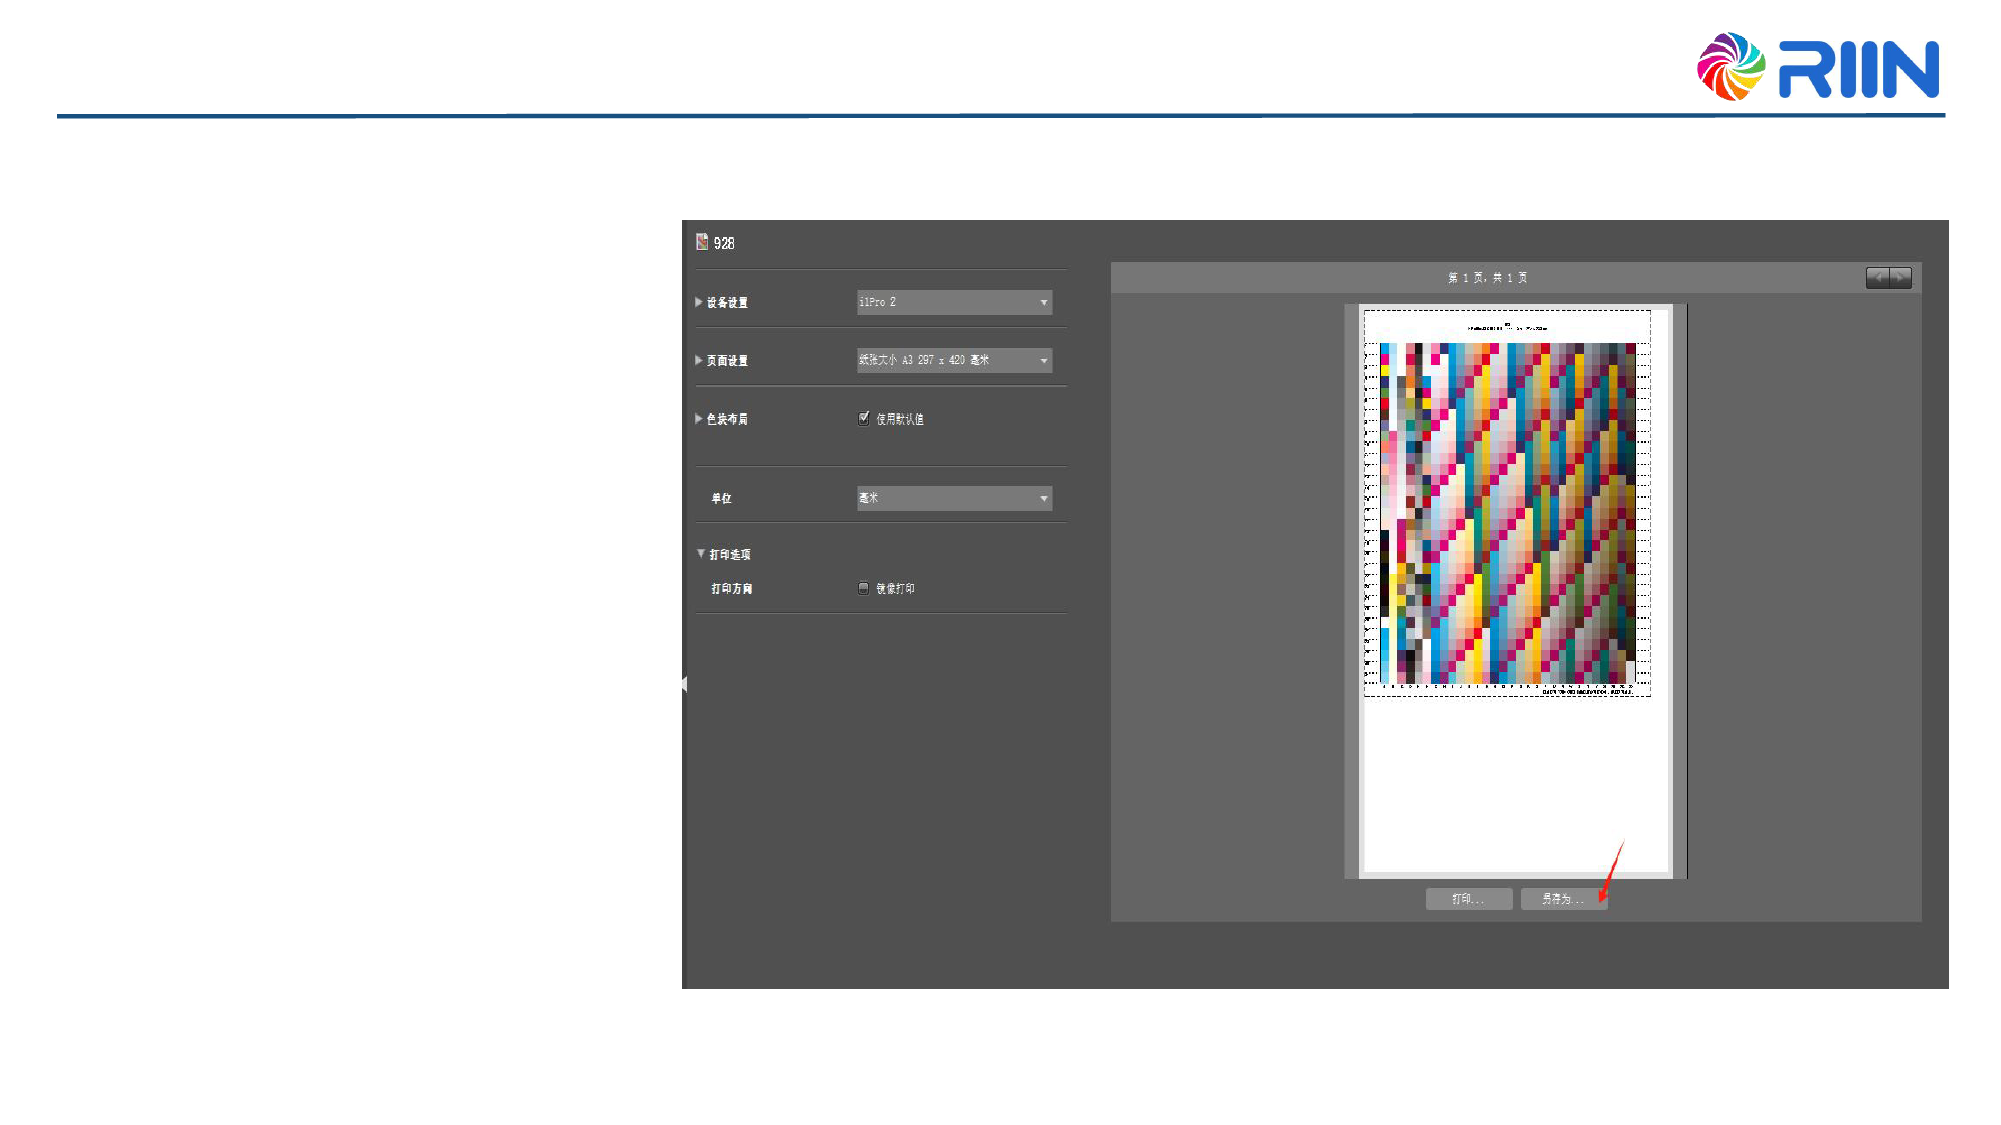Go to the next preview page arrow
The width and height of the screenshot is (2001, 1125).
tap(1900, 278)
